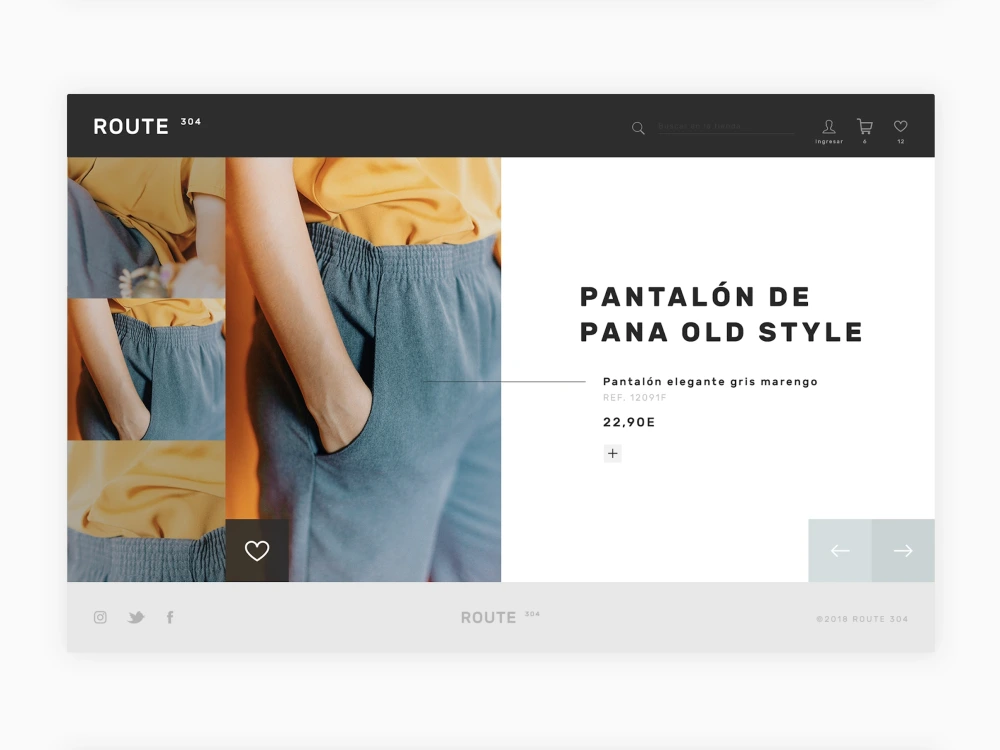The height and width of the screenshot is (750, 1000).
Task: Open the Instagram footer icon
Action: tap(100, 617)
